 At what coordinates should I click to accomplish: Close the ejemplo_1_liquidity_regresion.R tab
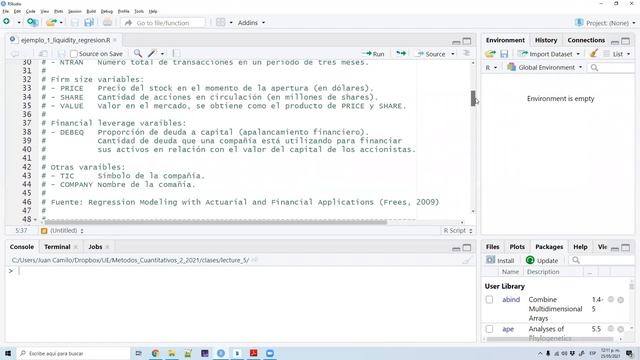coord(115,40)
